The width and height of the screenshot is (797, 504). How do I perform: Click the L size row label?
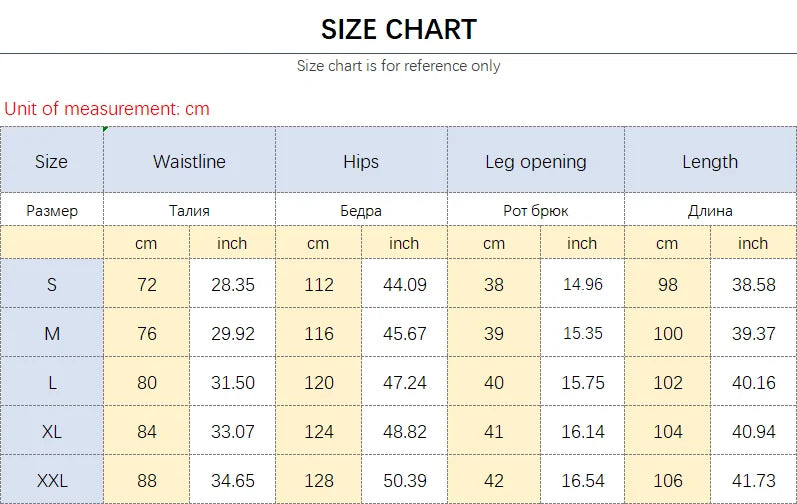(x=51, y=382)
